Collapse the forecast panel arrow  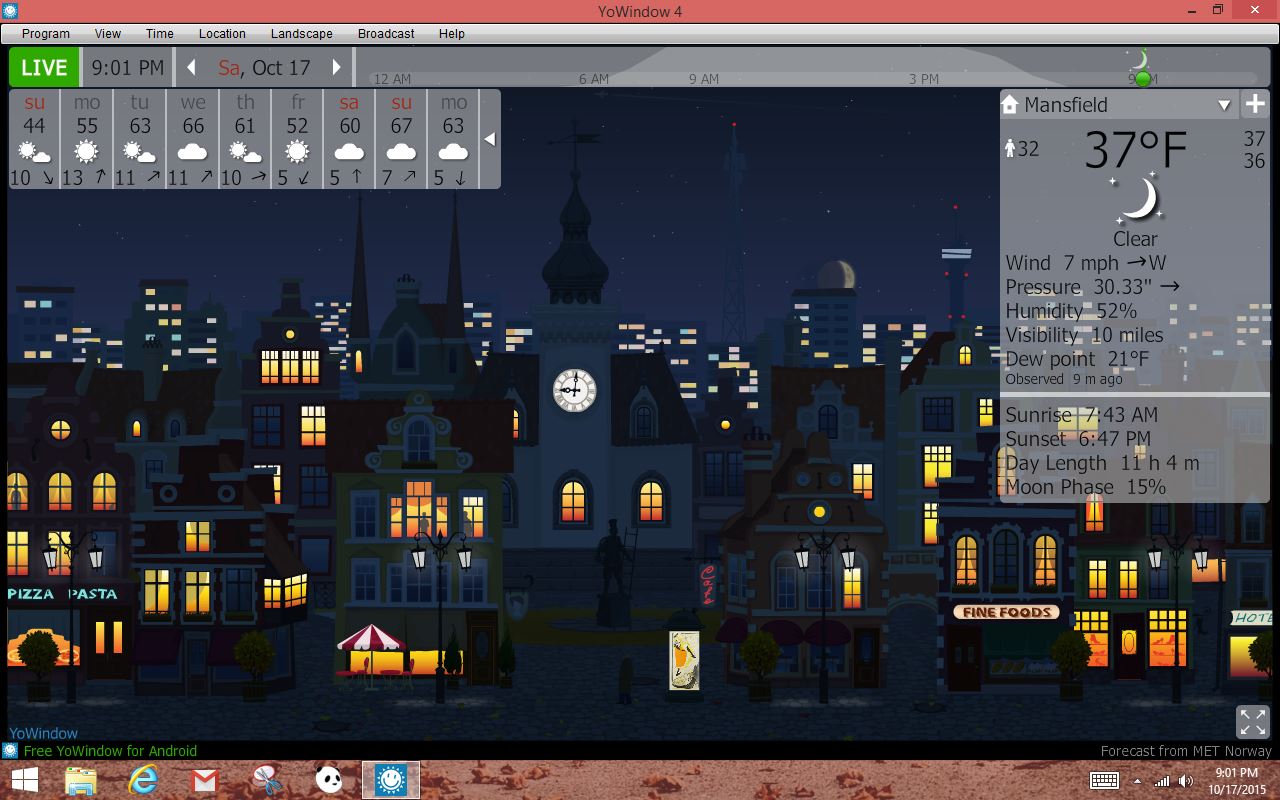pyautogui.click(x=489, y=139)
